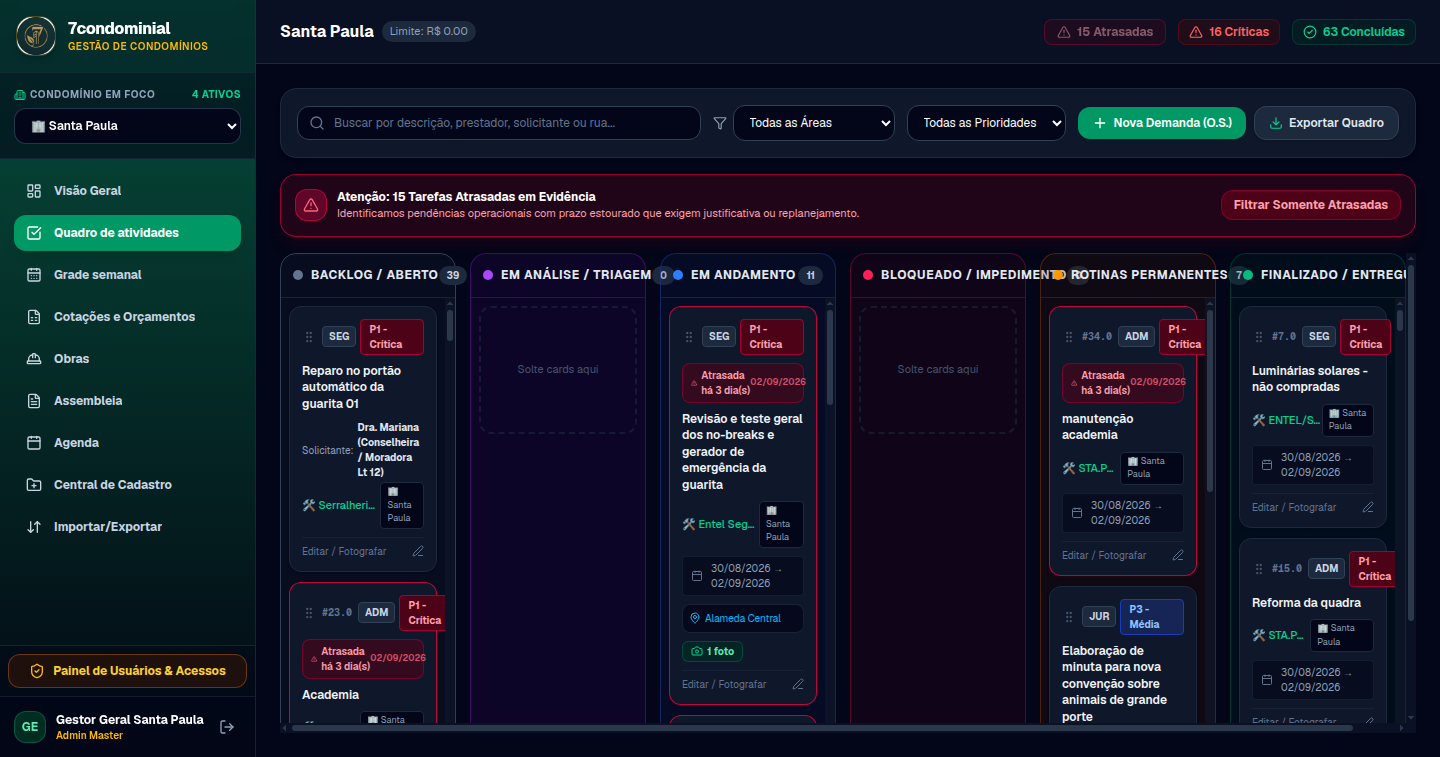Click drag handle on card #34.0
The image size is (1440, 757).
(1068, 337)
